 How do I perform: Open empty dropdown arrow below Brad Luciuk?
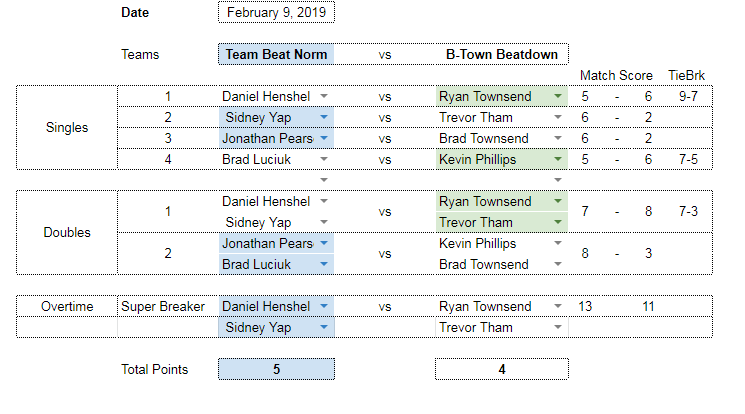point(324,180)
